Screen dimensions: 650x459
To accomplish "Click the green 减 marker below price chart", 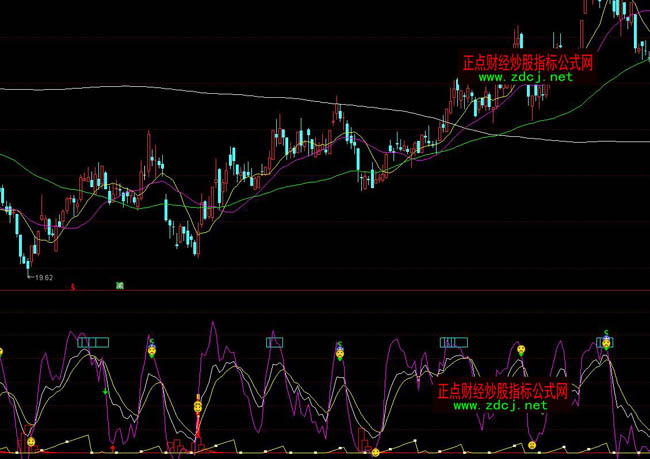I will click(x=119, y=286).
